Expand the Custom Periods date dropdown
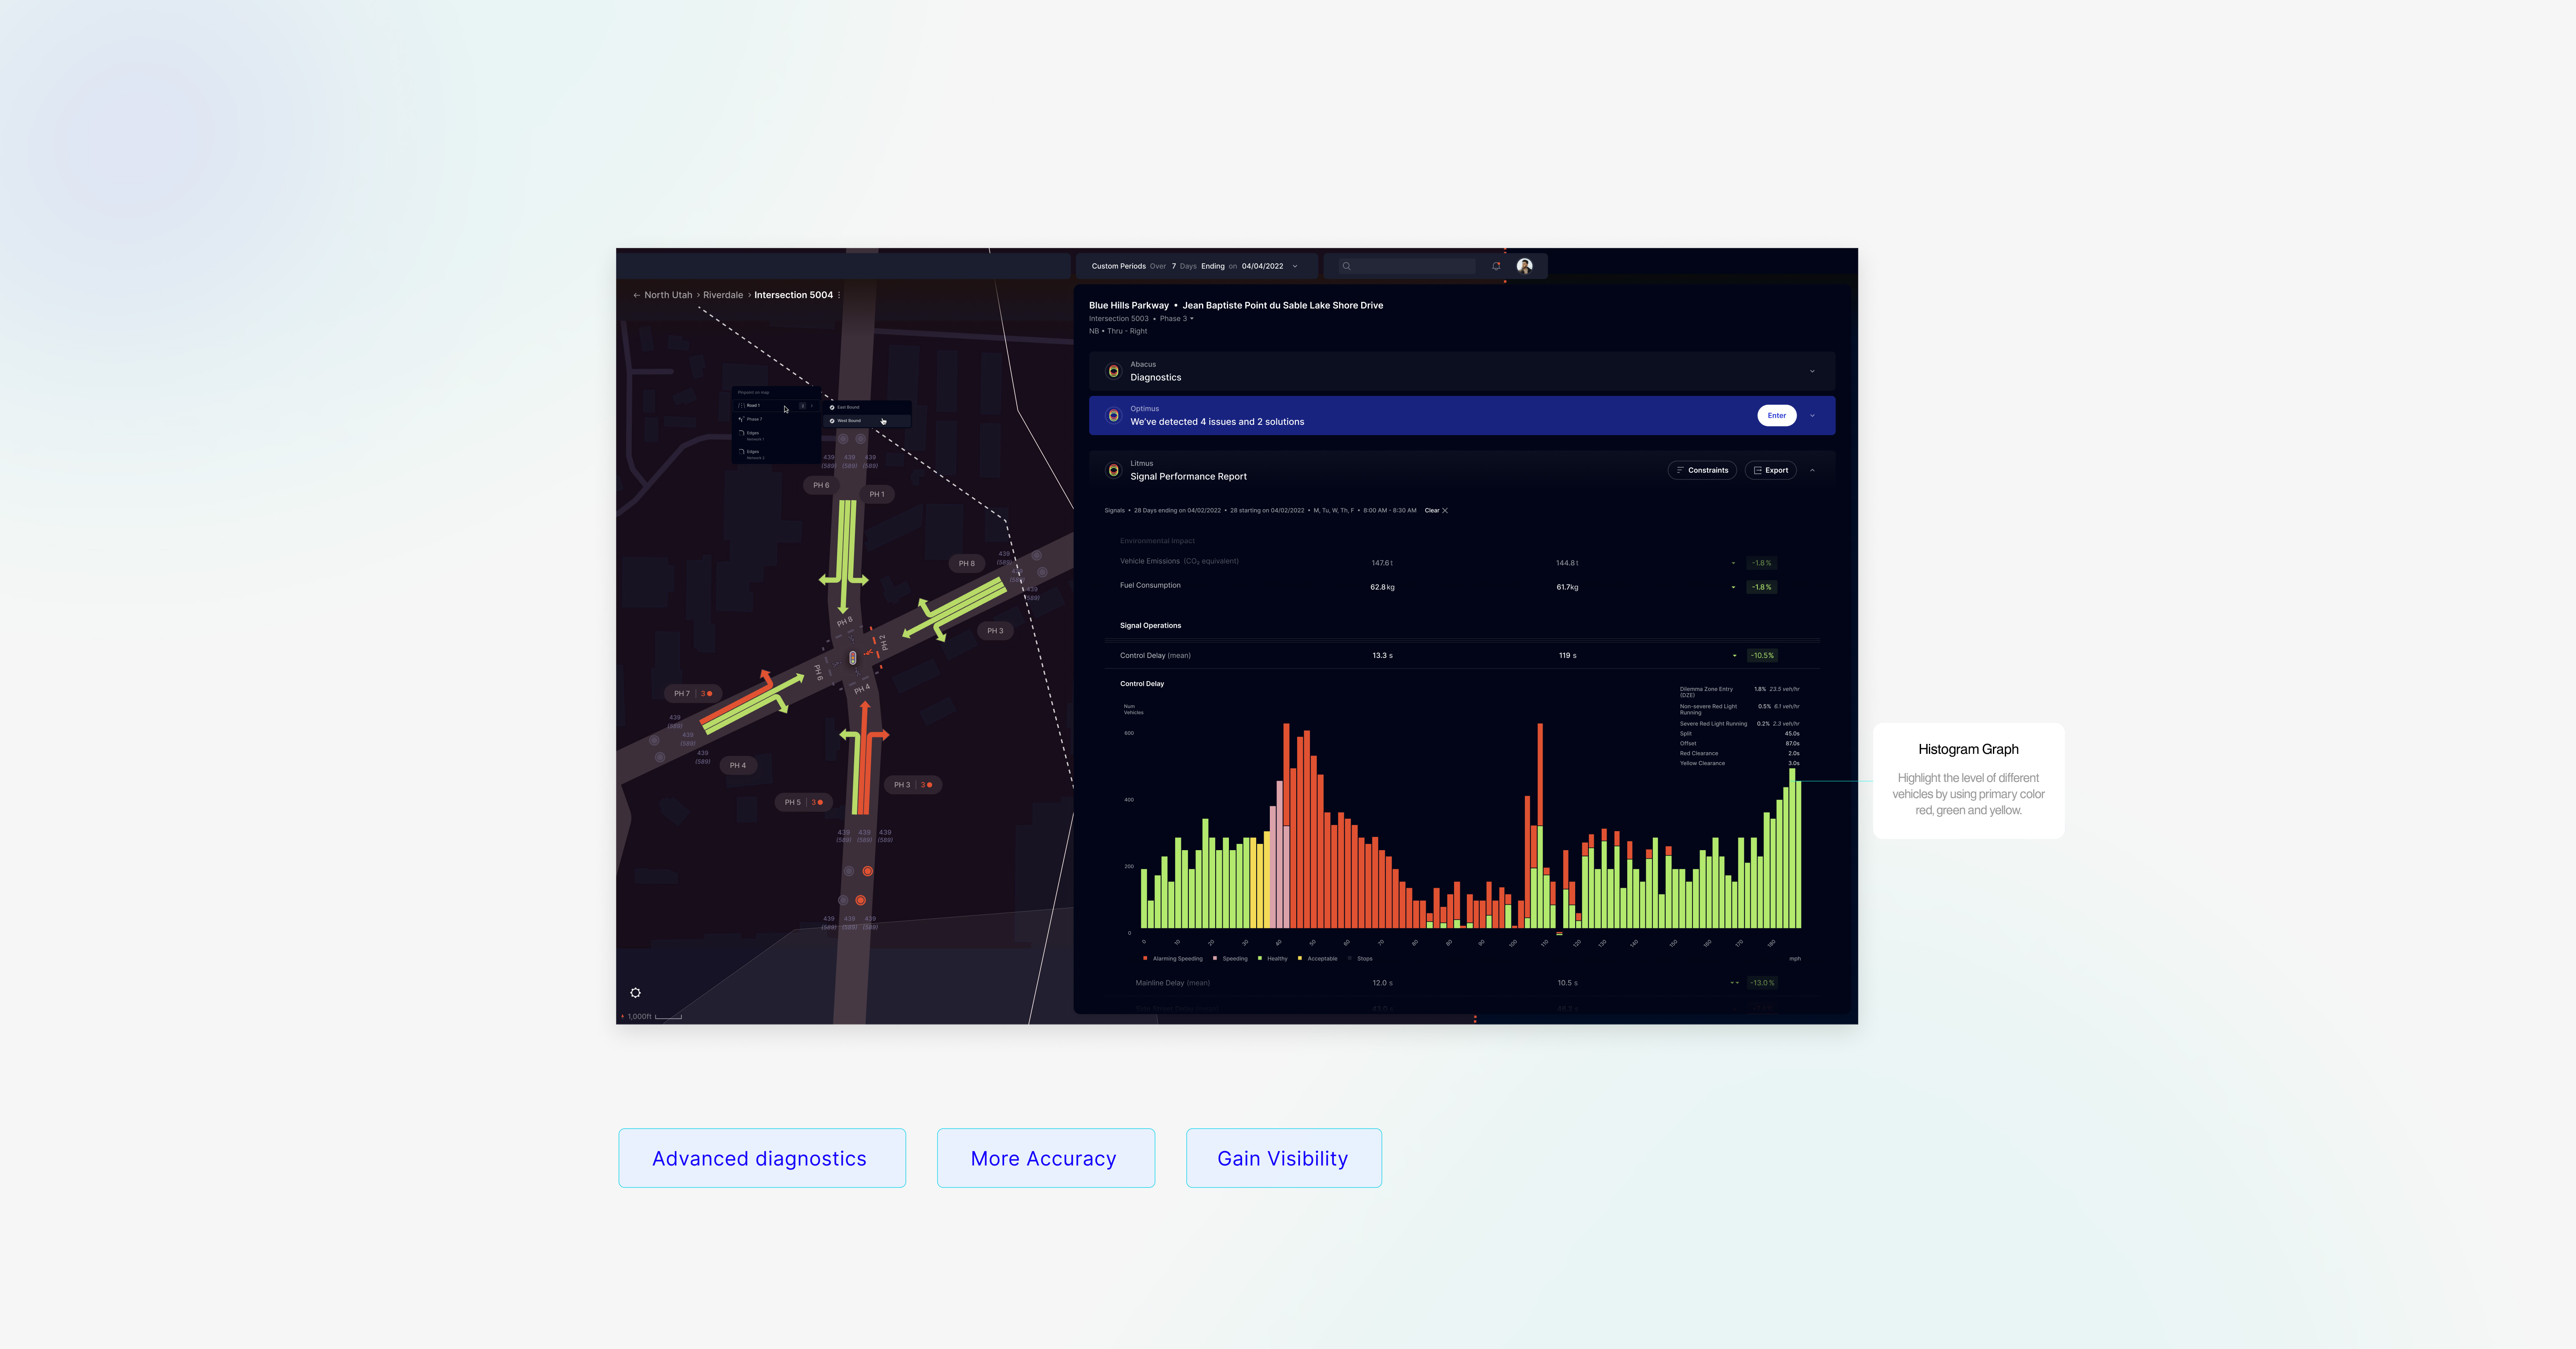This screenshot has width=2576, height=1349. pos(1295,266)
